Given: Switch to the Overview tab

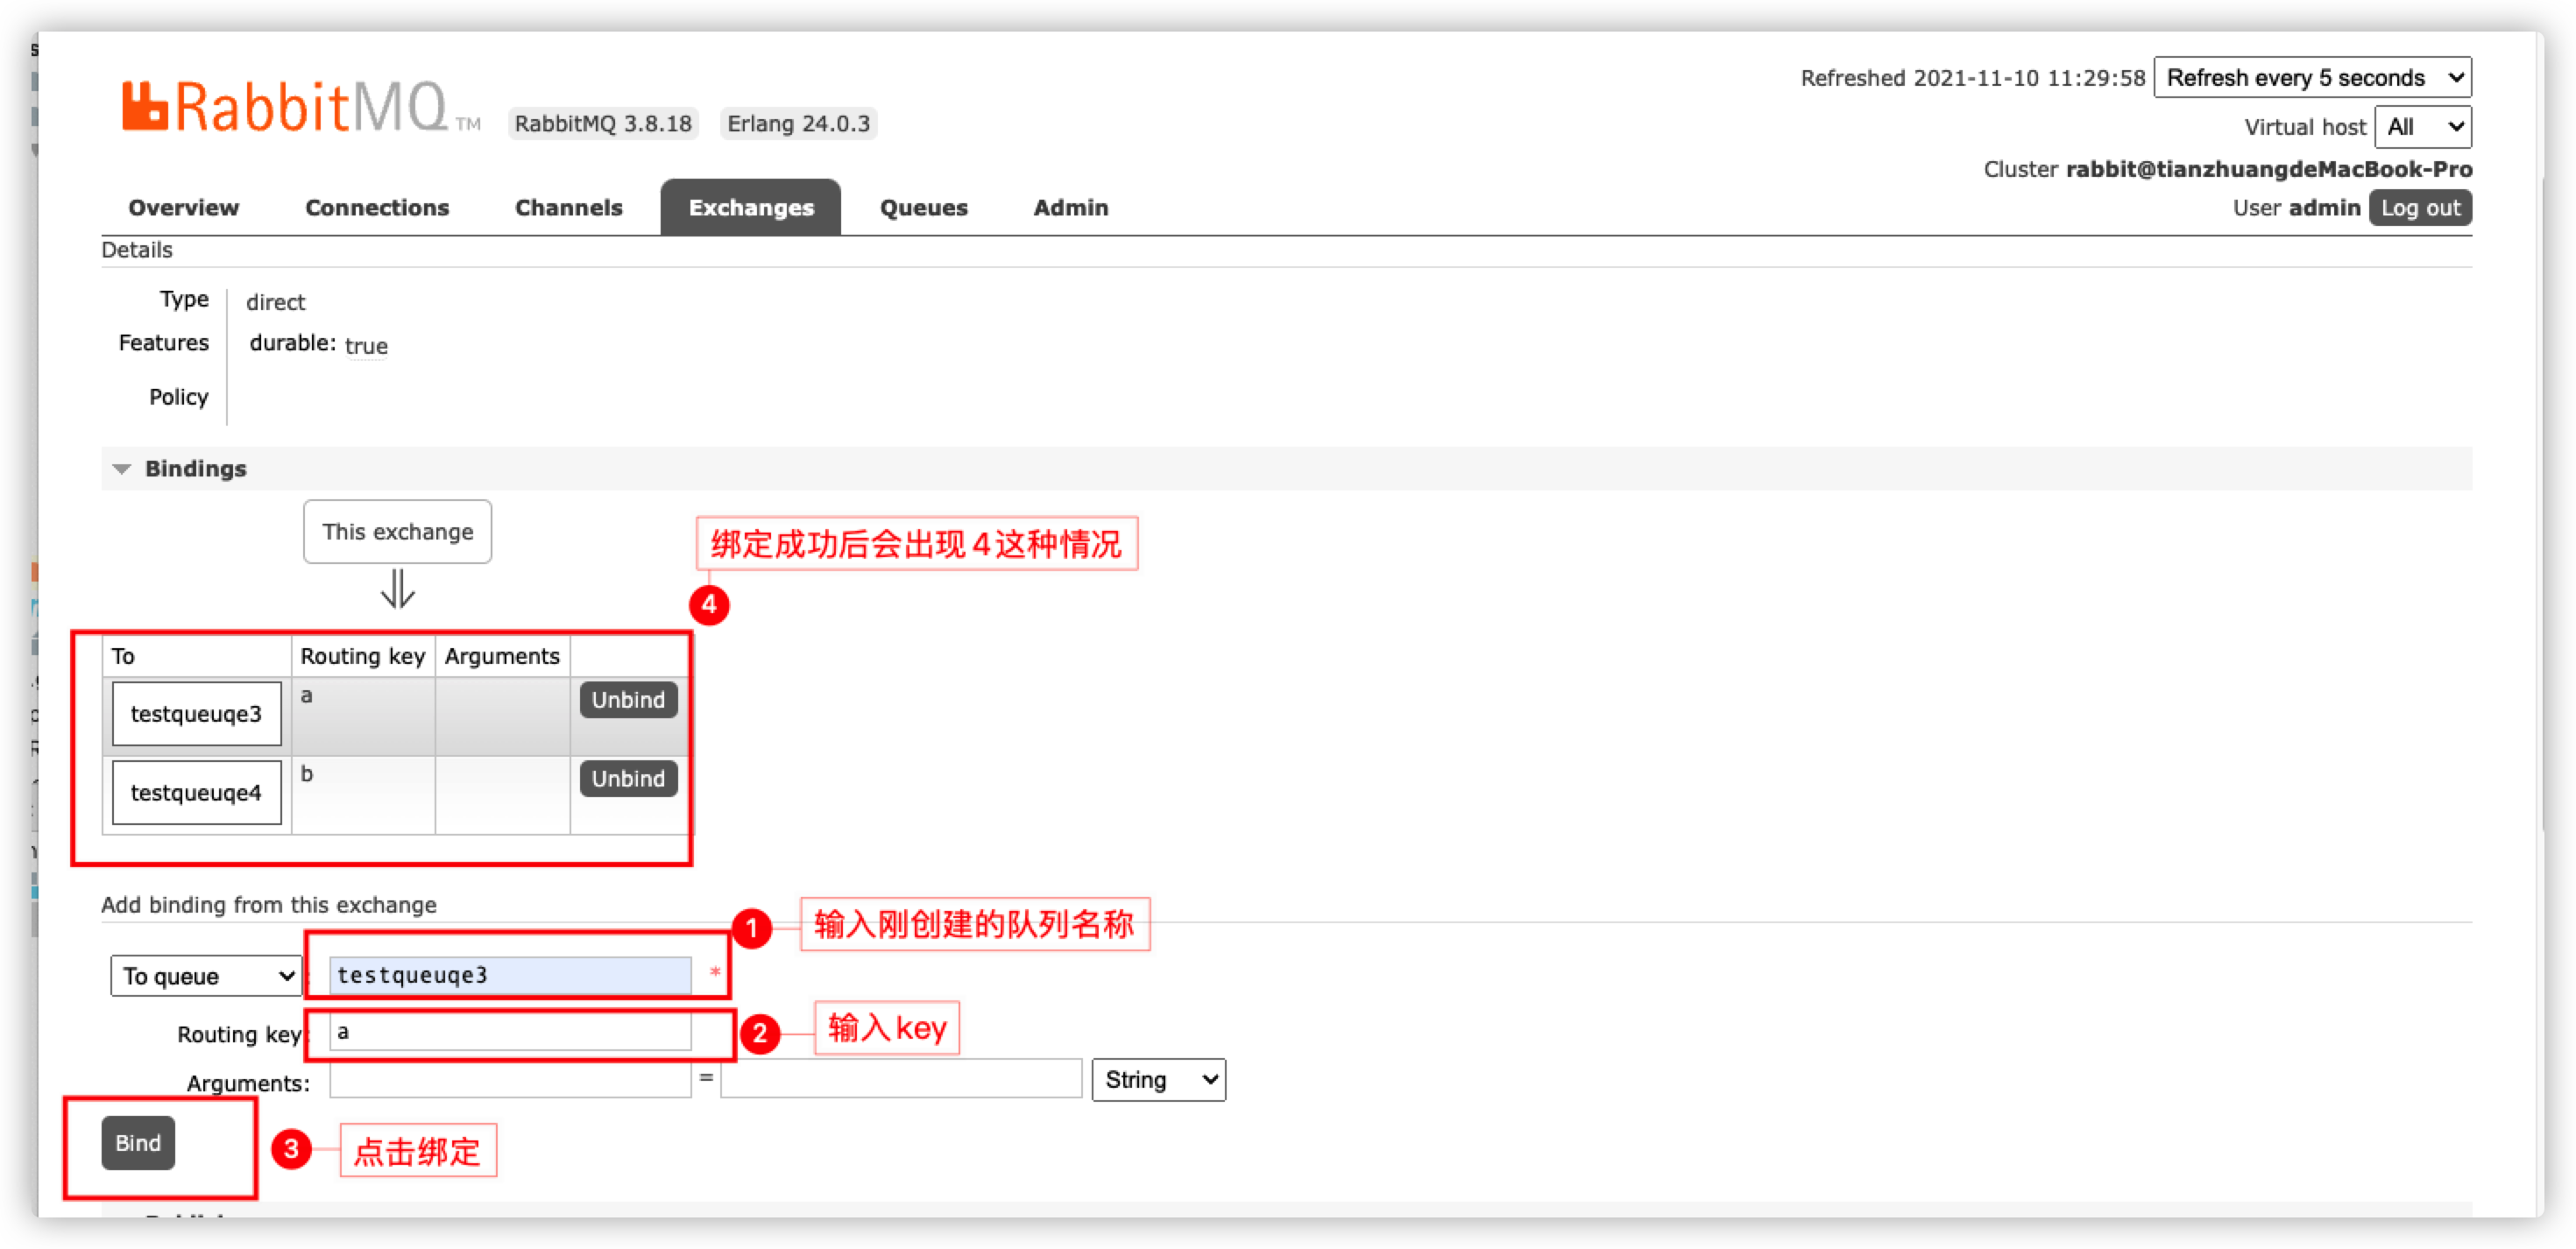Looking at the screenshot, I should (183, 208).
